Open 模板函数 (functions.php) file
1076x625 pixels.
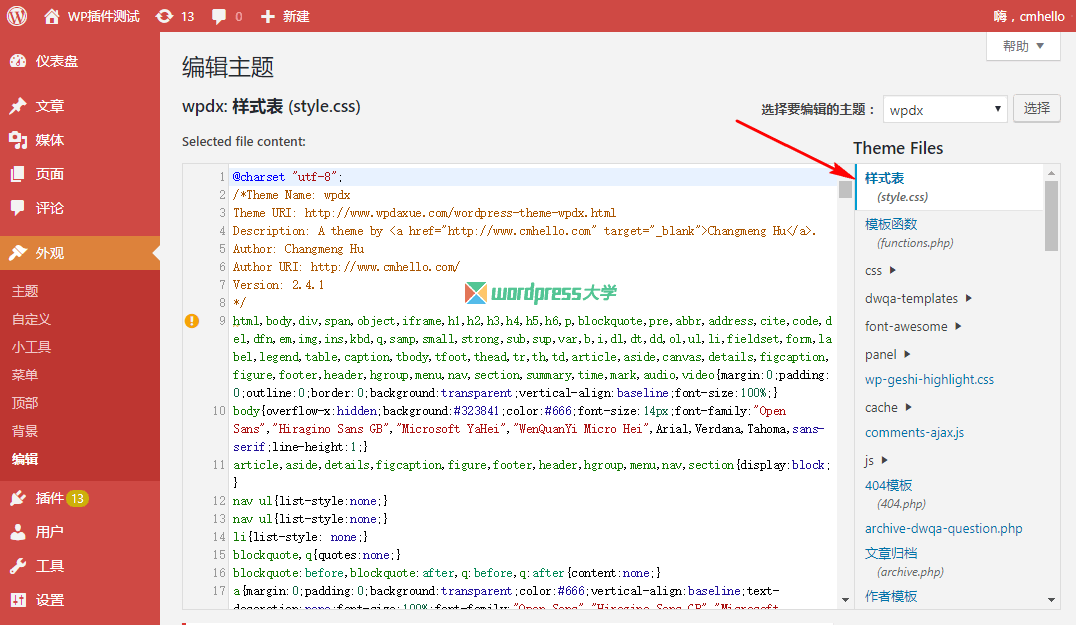909,233
